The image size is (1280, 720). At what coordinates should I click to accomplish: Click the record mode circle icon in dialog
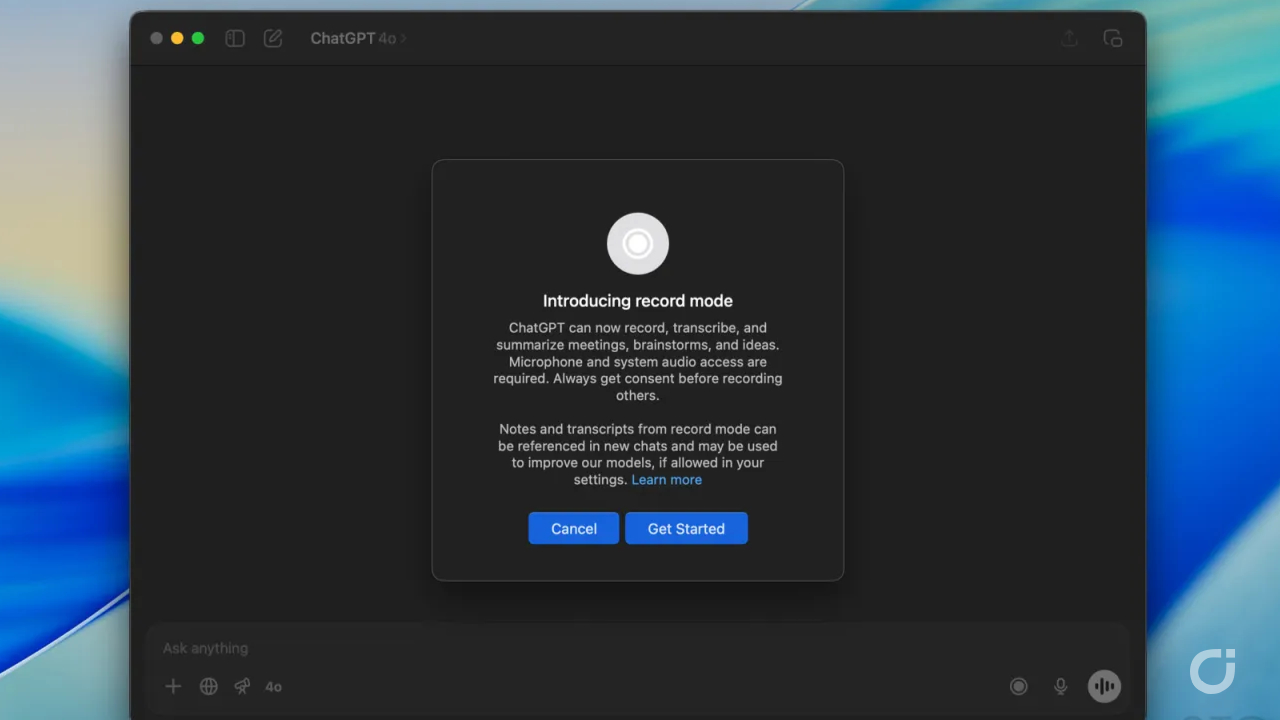point(638,243)
